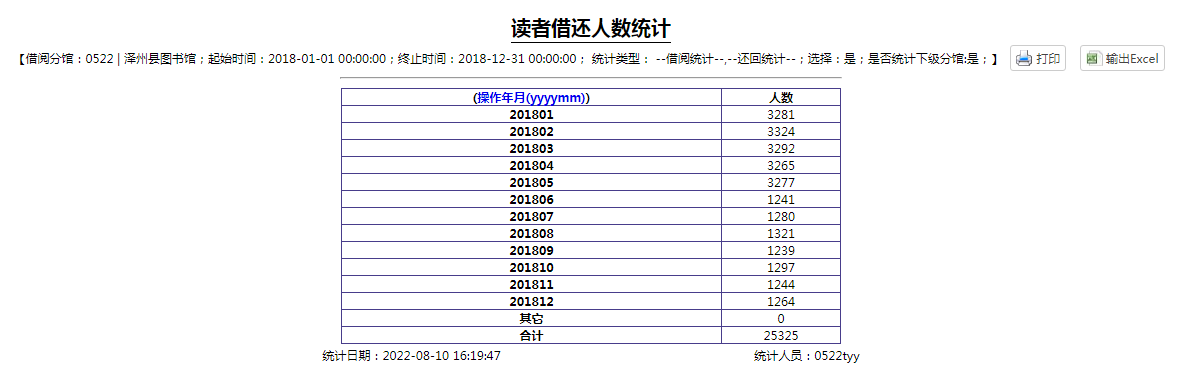Select the 201803 row label

point(532,149)
